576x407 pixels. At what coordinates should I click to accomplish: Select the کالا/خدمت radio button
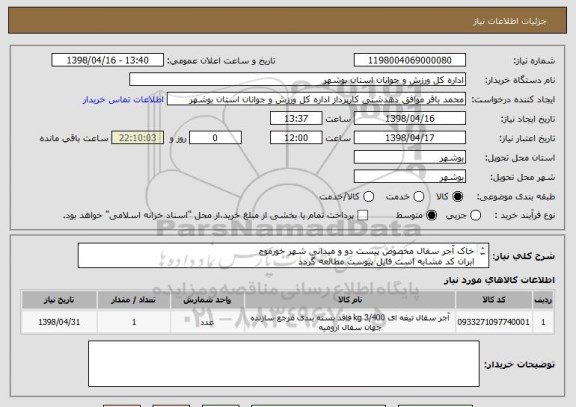(x=368, y=197)
